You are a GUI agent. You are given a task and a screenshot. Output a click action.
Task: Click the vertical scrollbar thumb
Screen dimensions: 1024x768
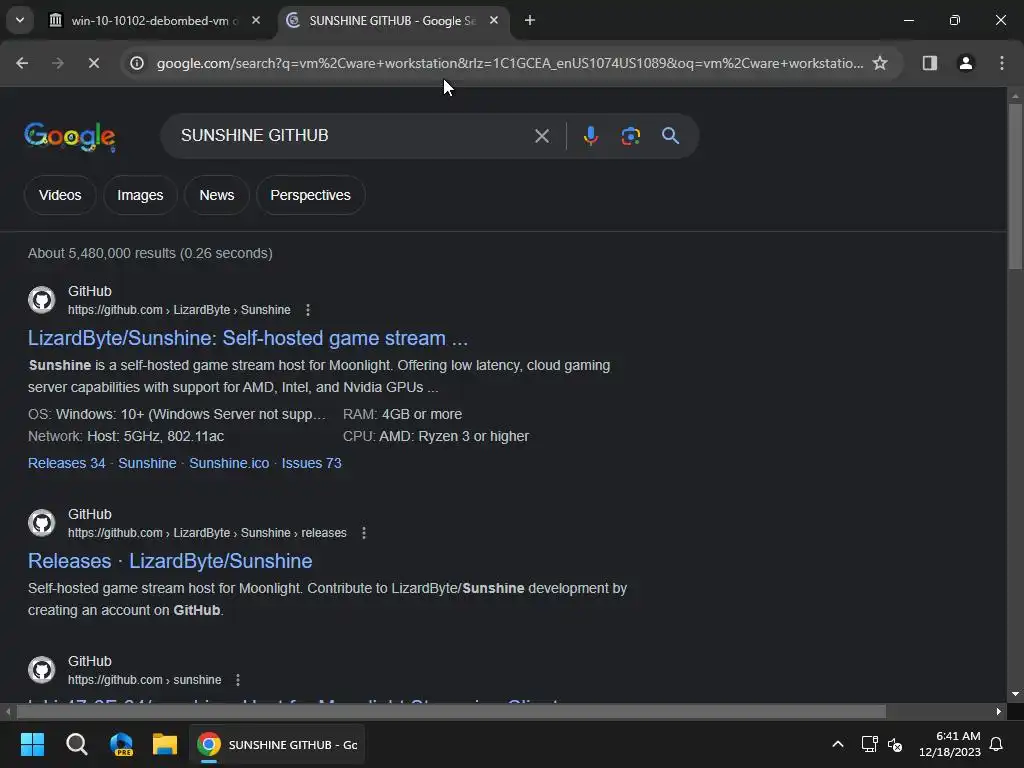coord(1015,186)
